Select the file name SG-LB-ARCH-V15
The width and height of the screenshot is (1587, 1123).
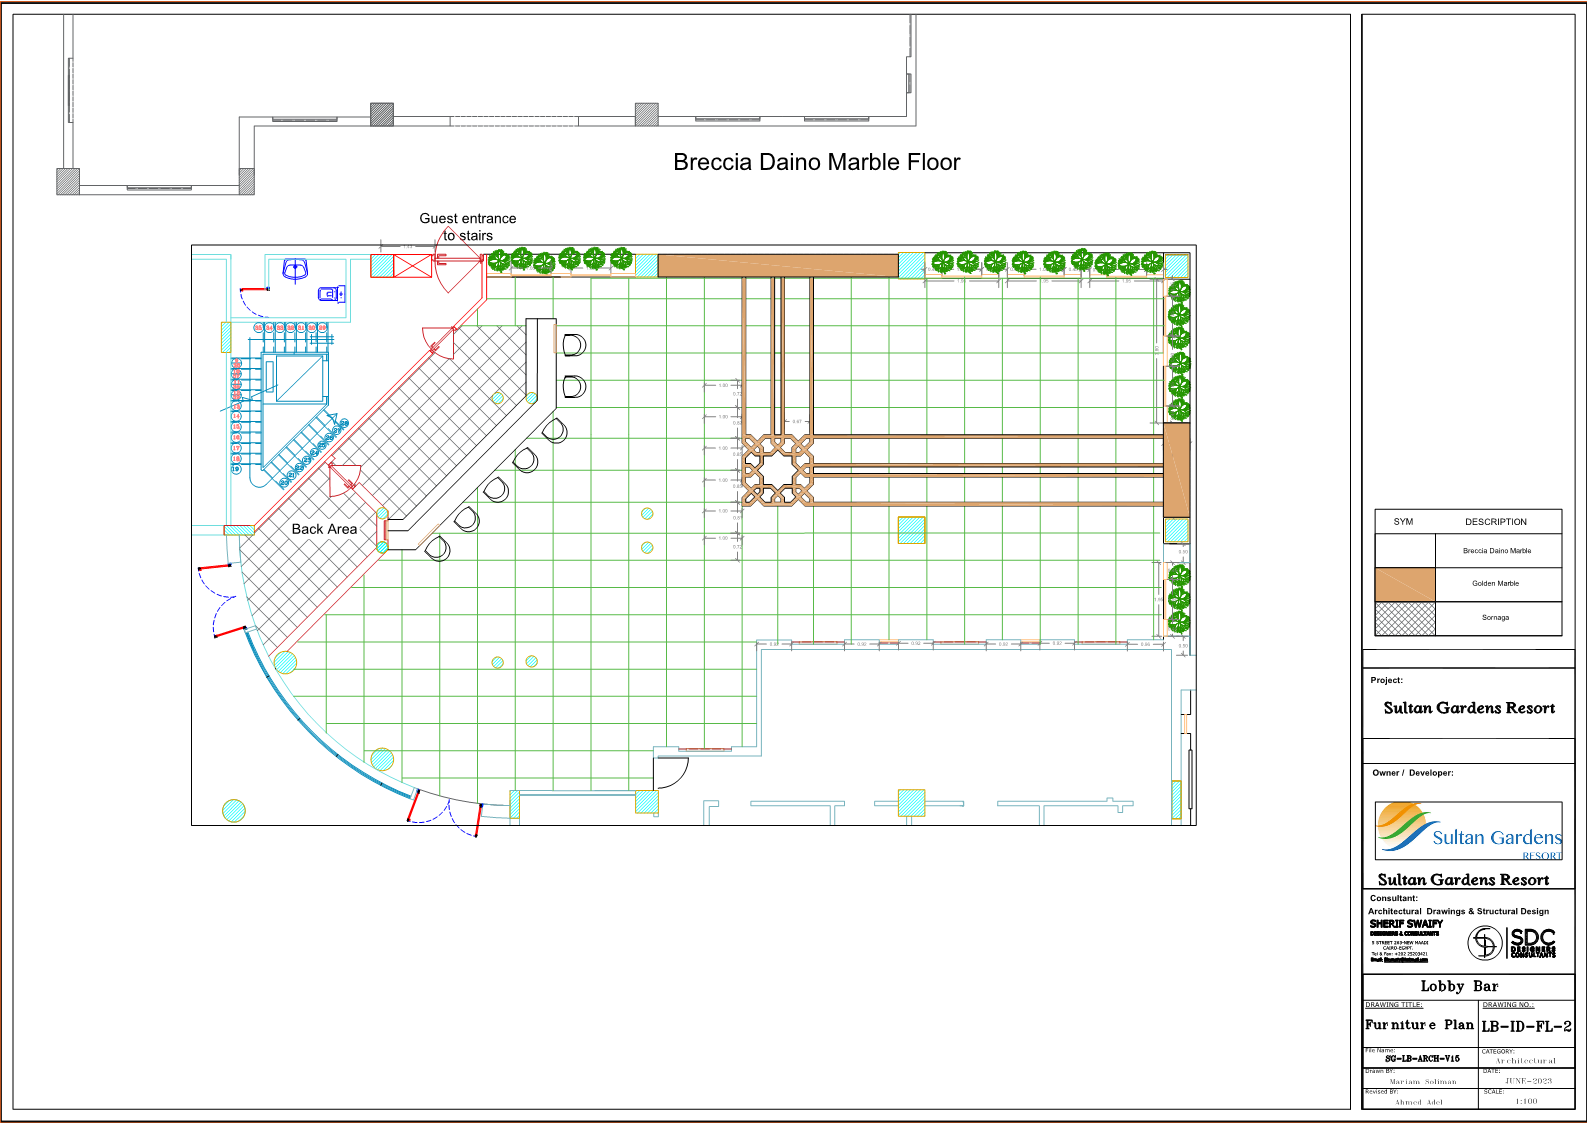[1422, 1058]
